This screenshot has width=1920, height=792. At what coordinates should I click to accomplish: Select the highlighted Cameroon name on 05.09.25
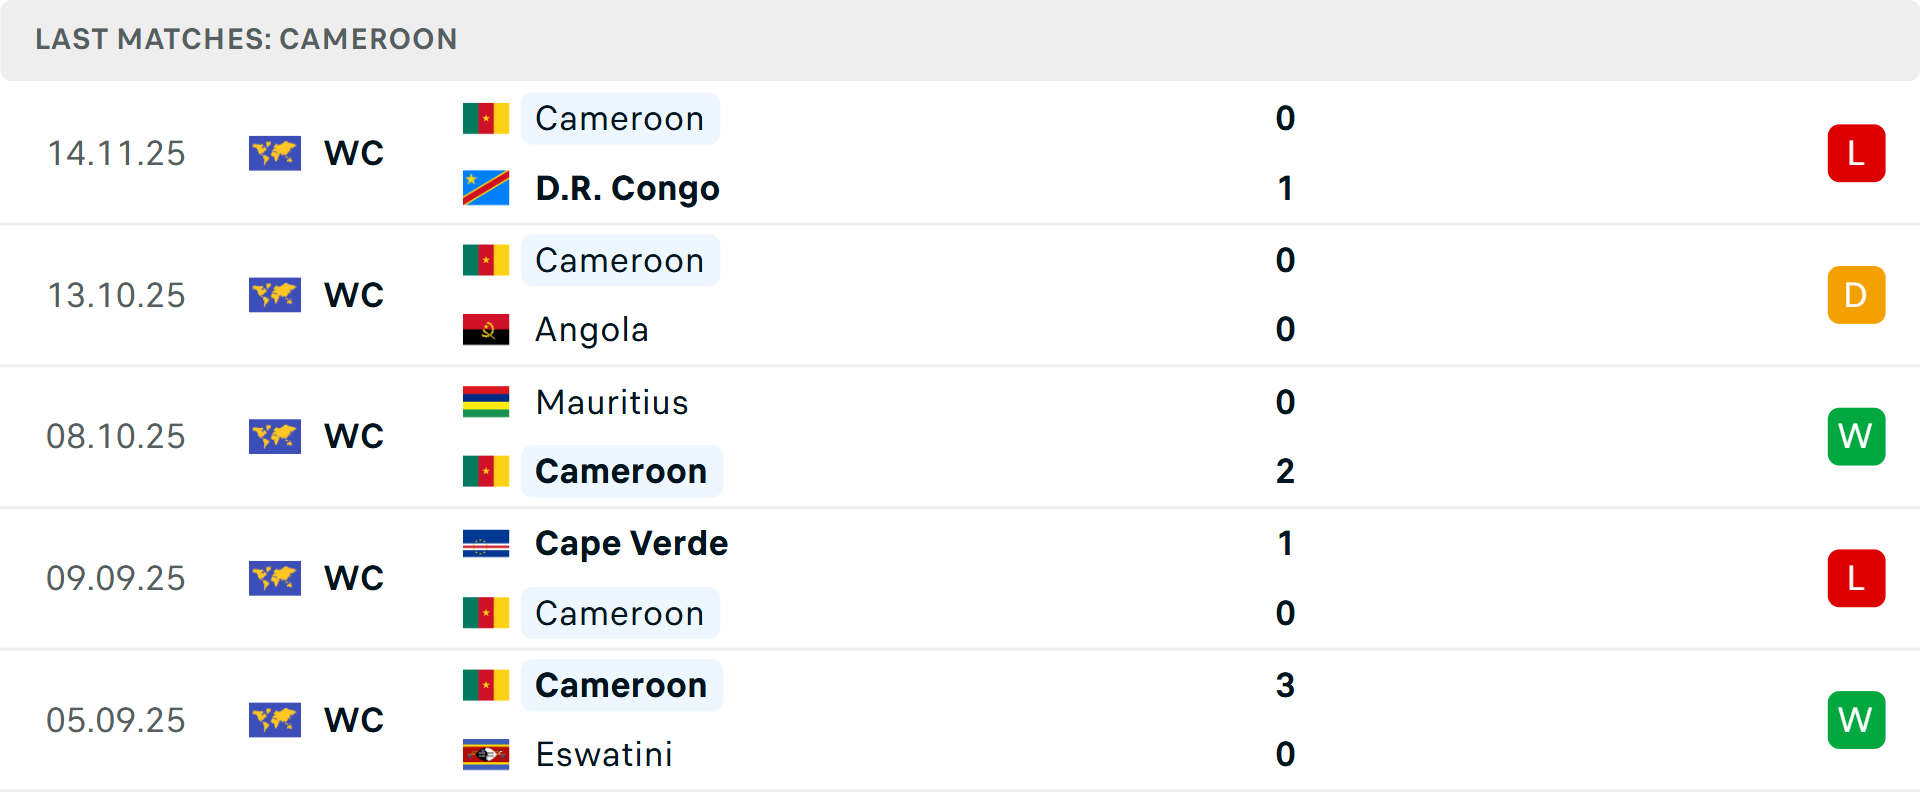point(621,685)
